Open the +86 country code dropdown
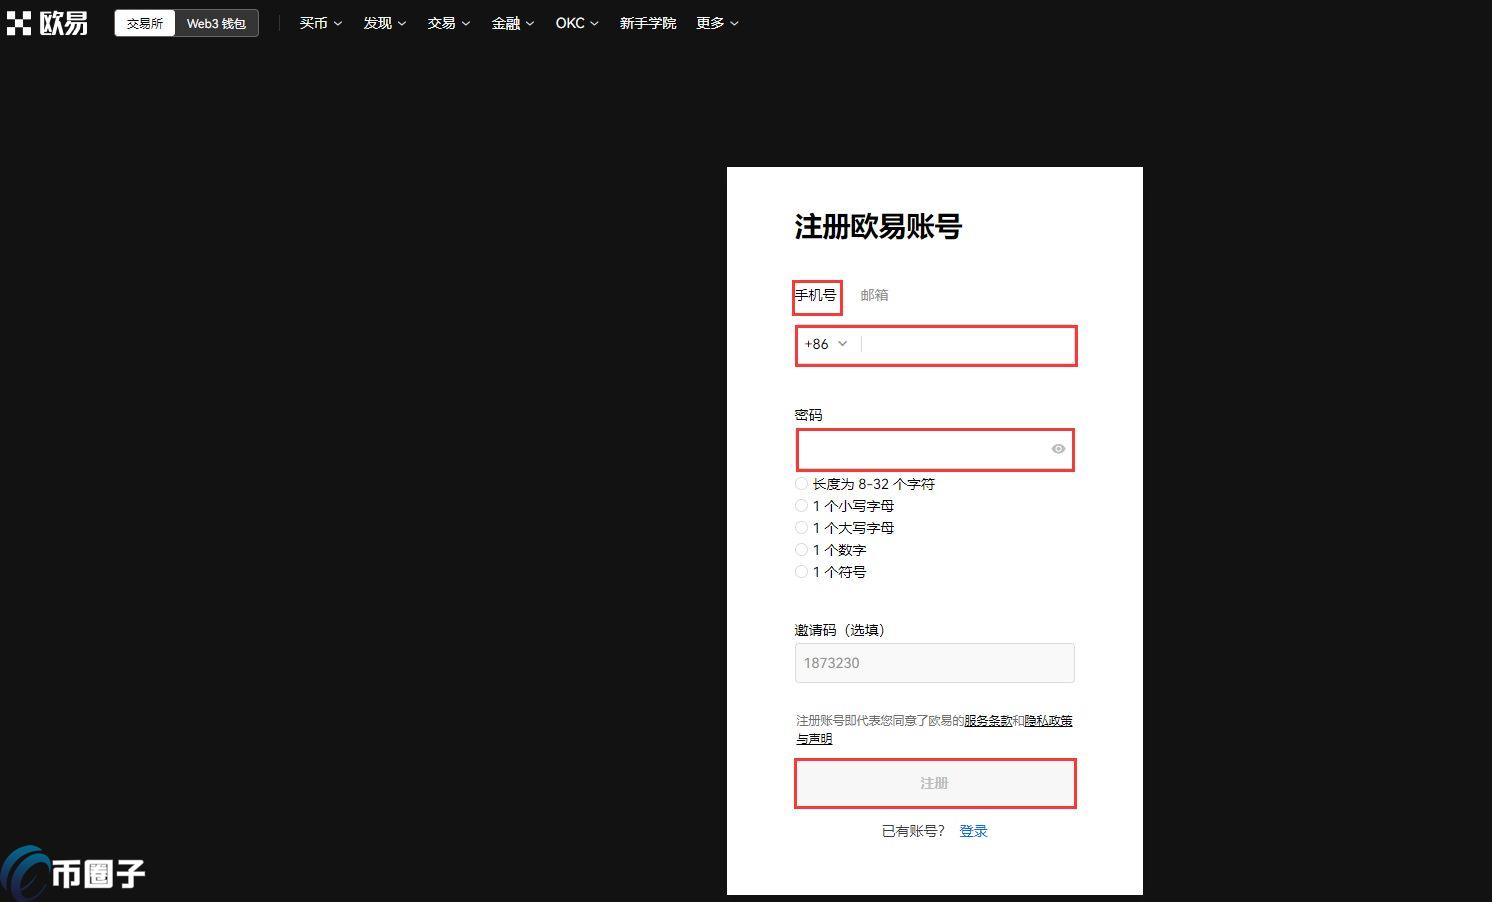Viewport: 1492px width, 902px height. click(826, 344)
